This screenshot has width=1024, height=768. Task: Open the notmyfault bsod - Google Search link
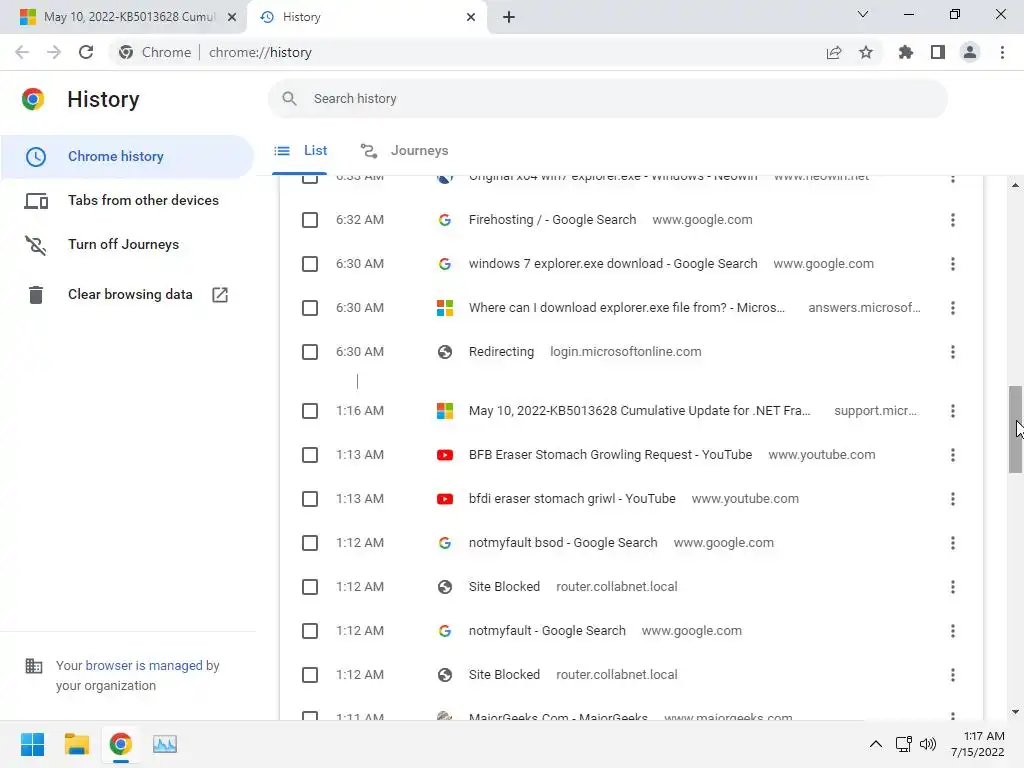click(563, 543)
